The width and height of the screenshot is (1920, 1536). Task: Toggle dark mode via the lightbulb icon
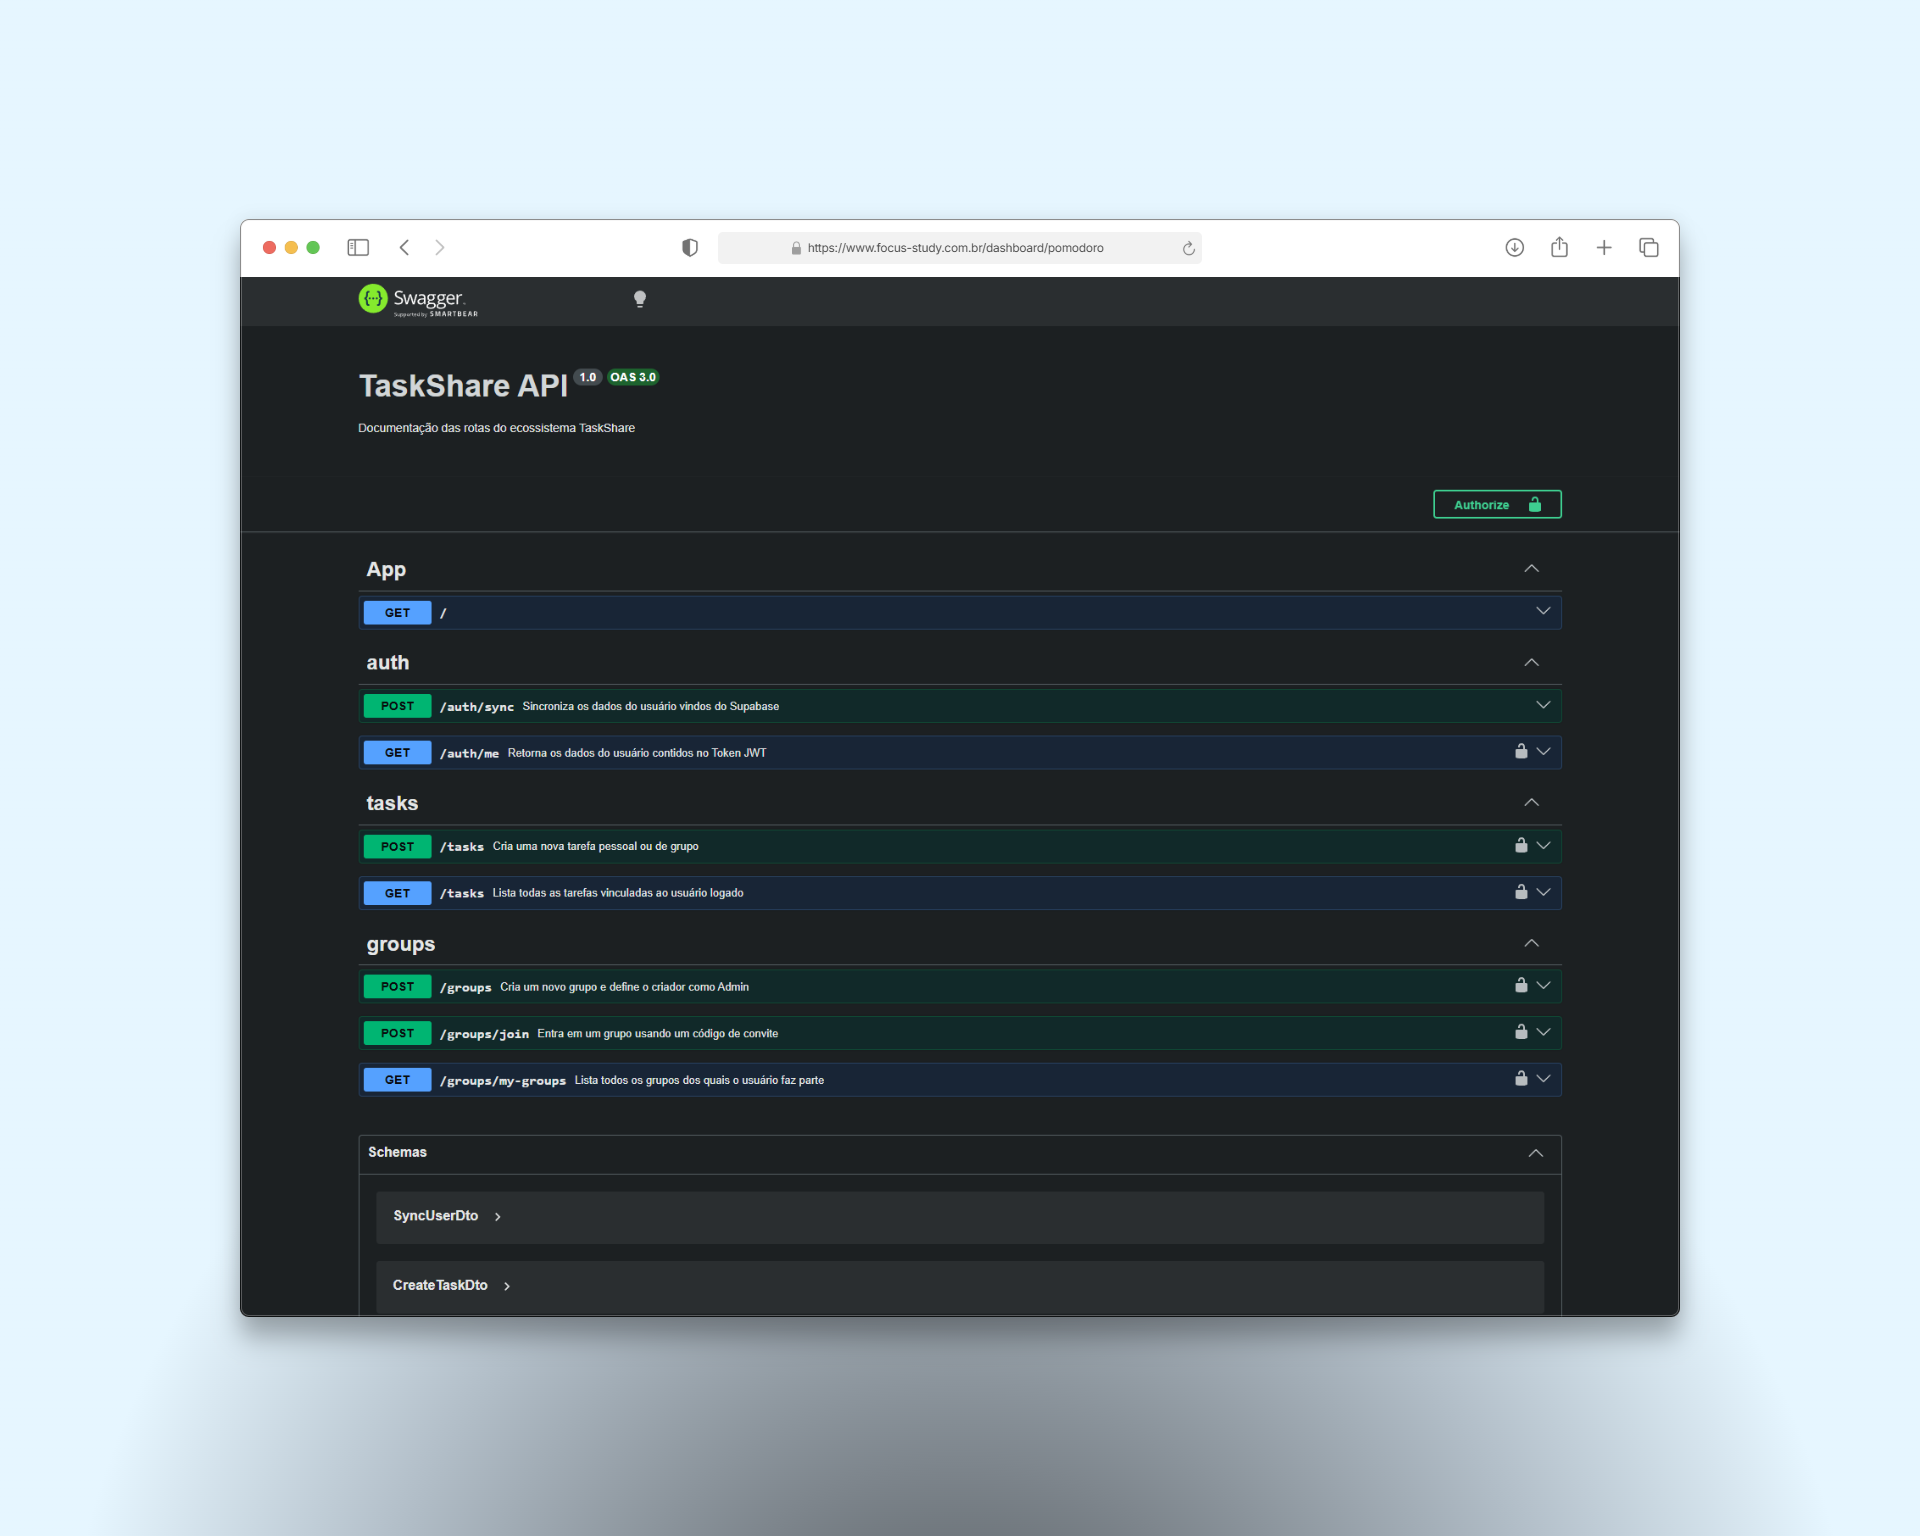(640, 298)
